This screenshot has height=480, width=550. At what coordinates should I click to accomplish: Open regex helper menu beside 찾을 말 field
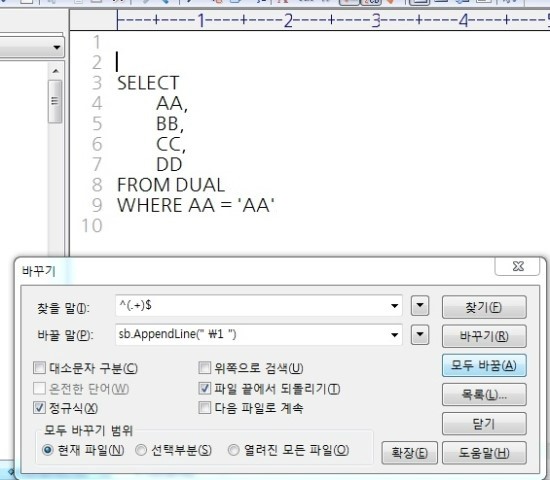420,306
